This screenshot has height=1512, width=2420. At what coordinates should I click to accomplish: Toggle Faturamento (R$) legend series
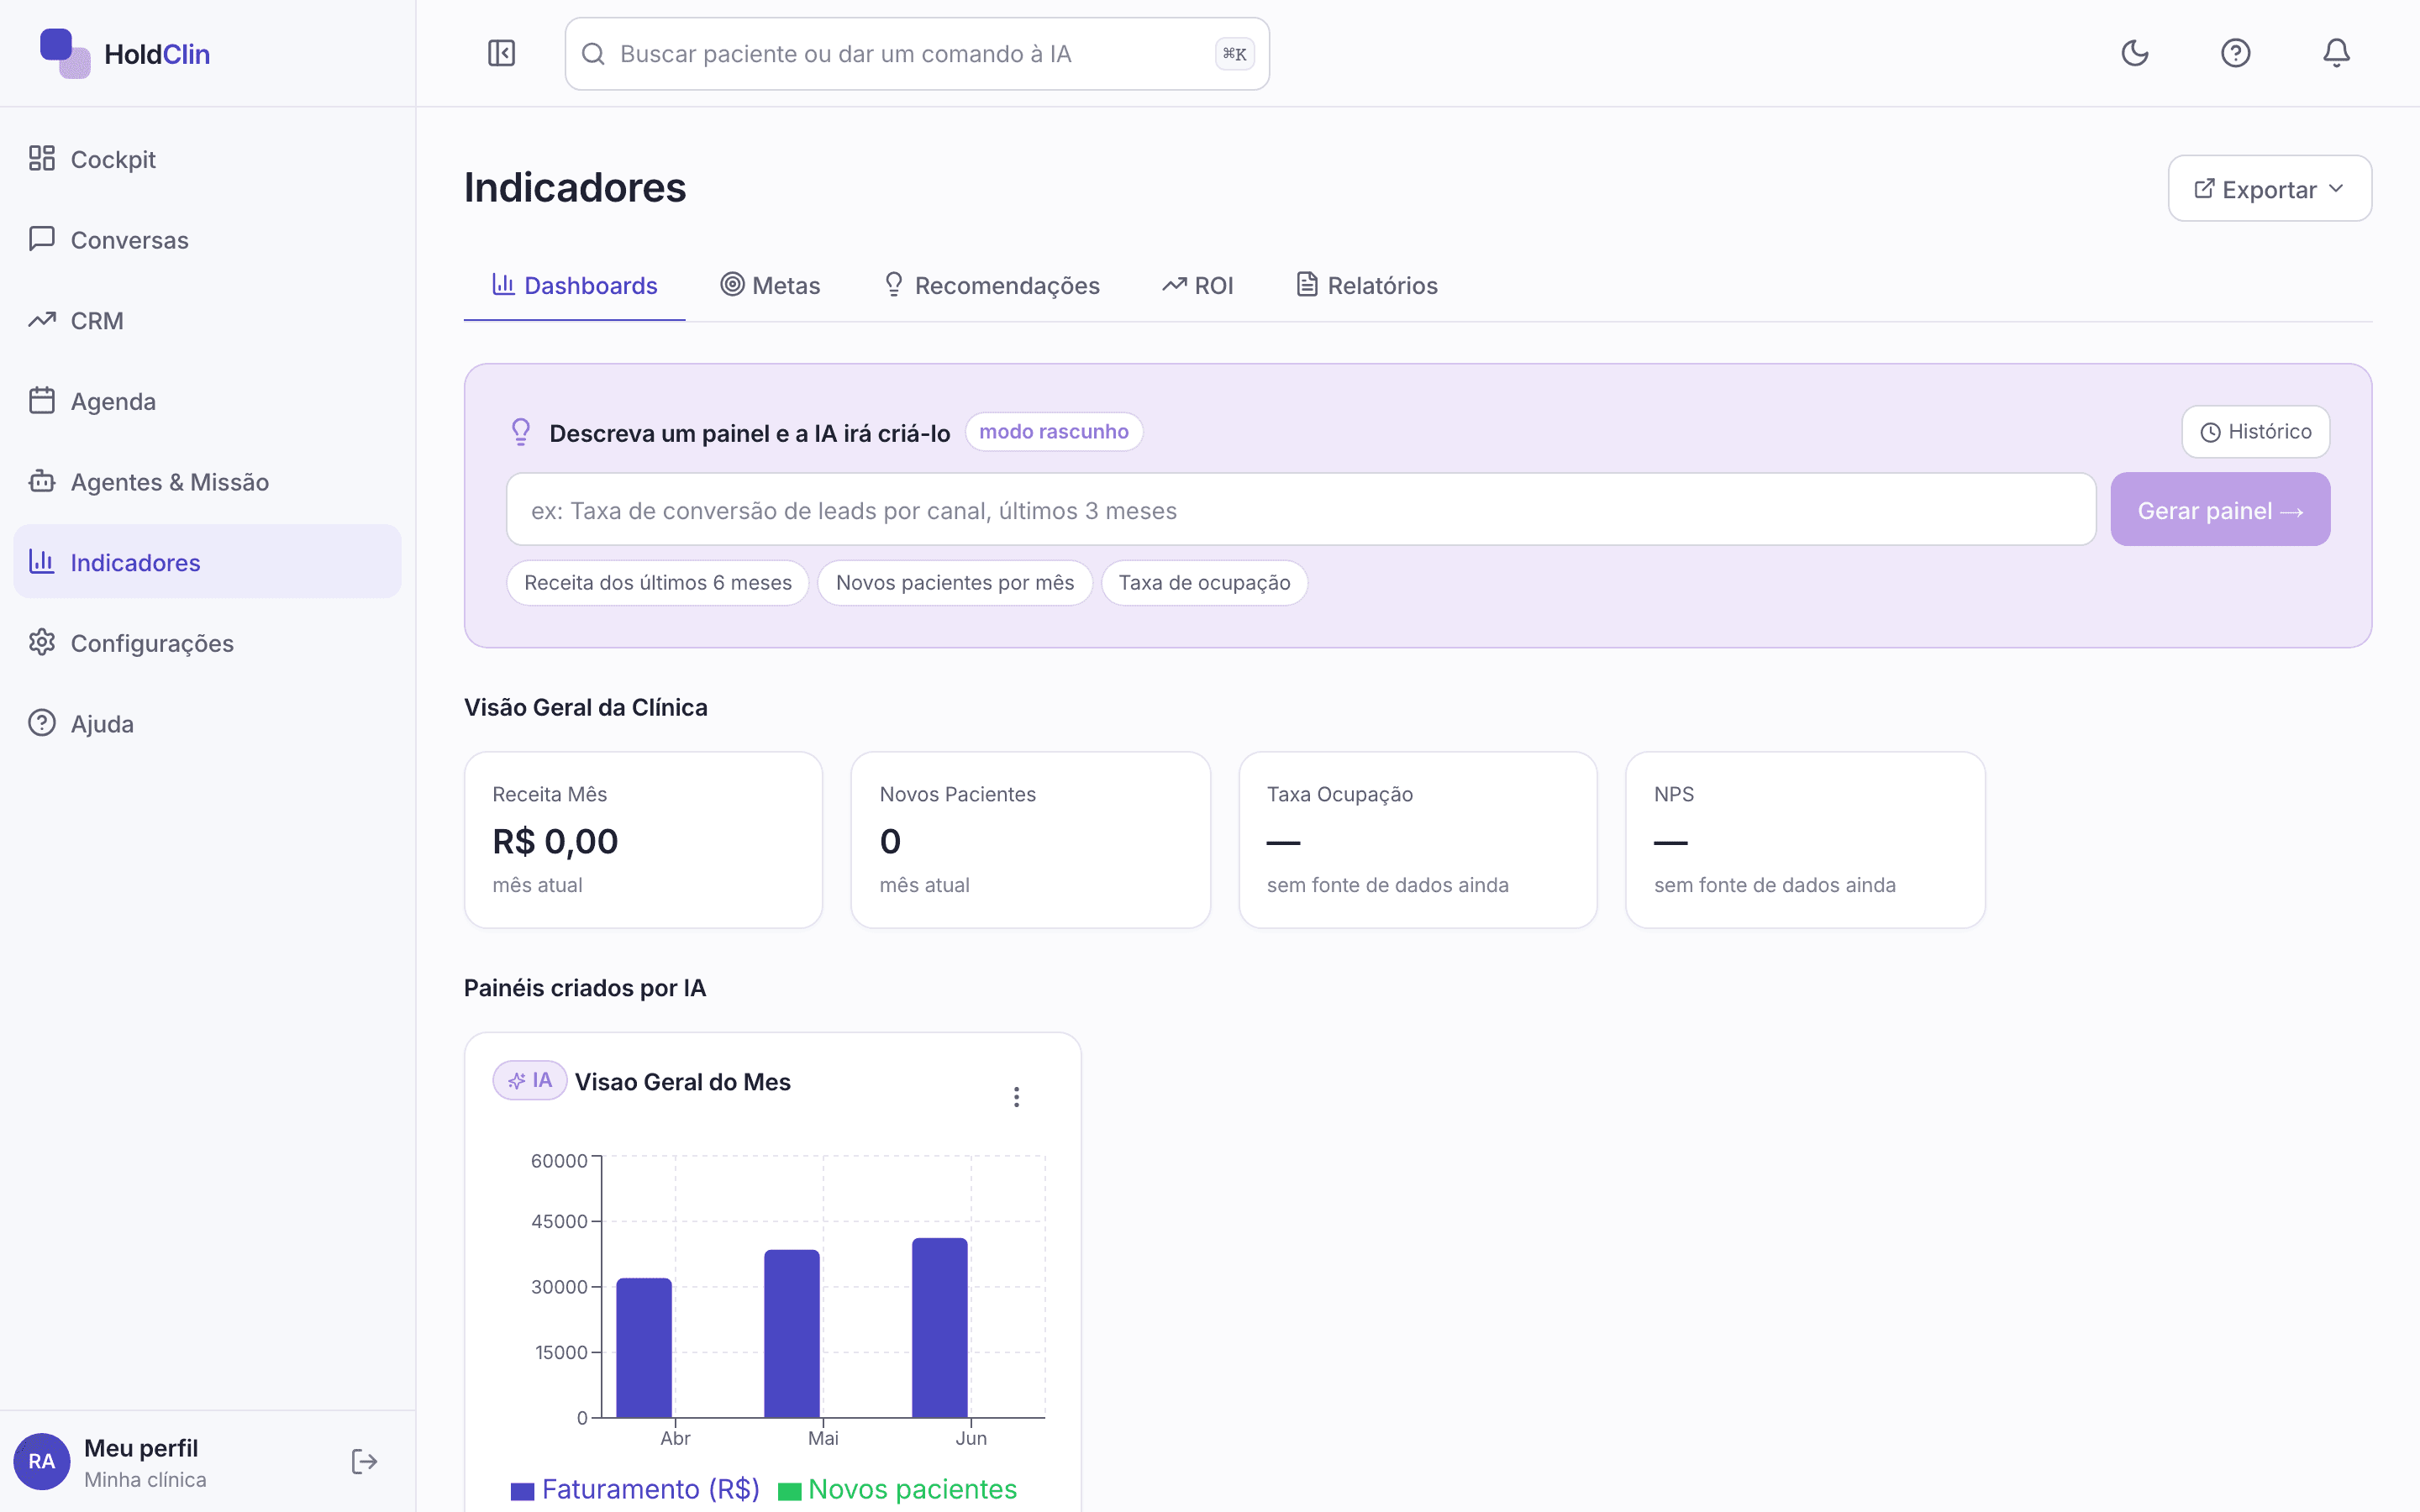pyautogui.click(x=635, y=1489)
